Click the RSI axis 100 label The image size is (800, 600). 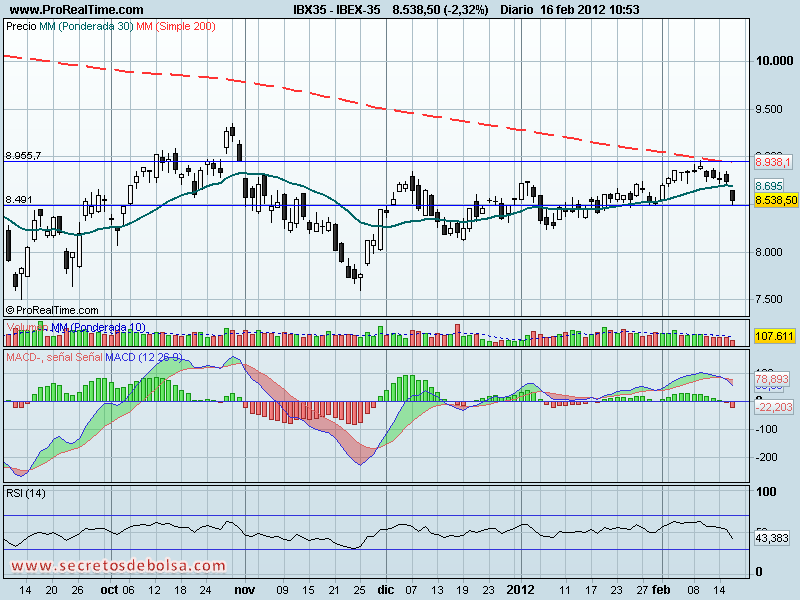point(766,491)
